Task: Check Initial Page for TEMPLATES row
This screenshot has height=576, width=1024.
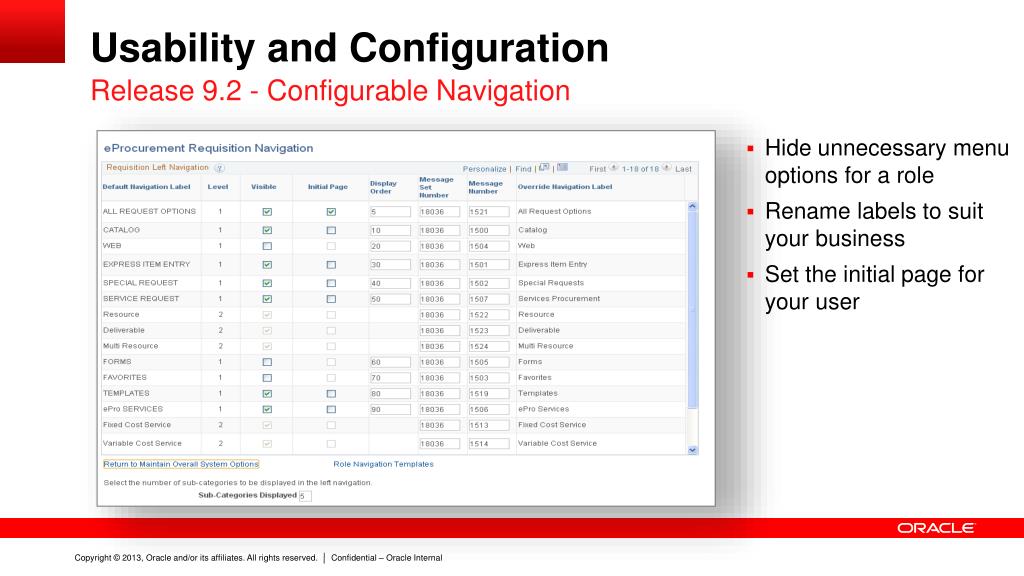Action: click(x=331, y=393)
